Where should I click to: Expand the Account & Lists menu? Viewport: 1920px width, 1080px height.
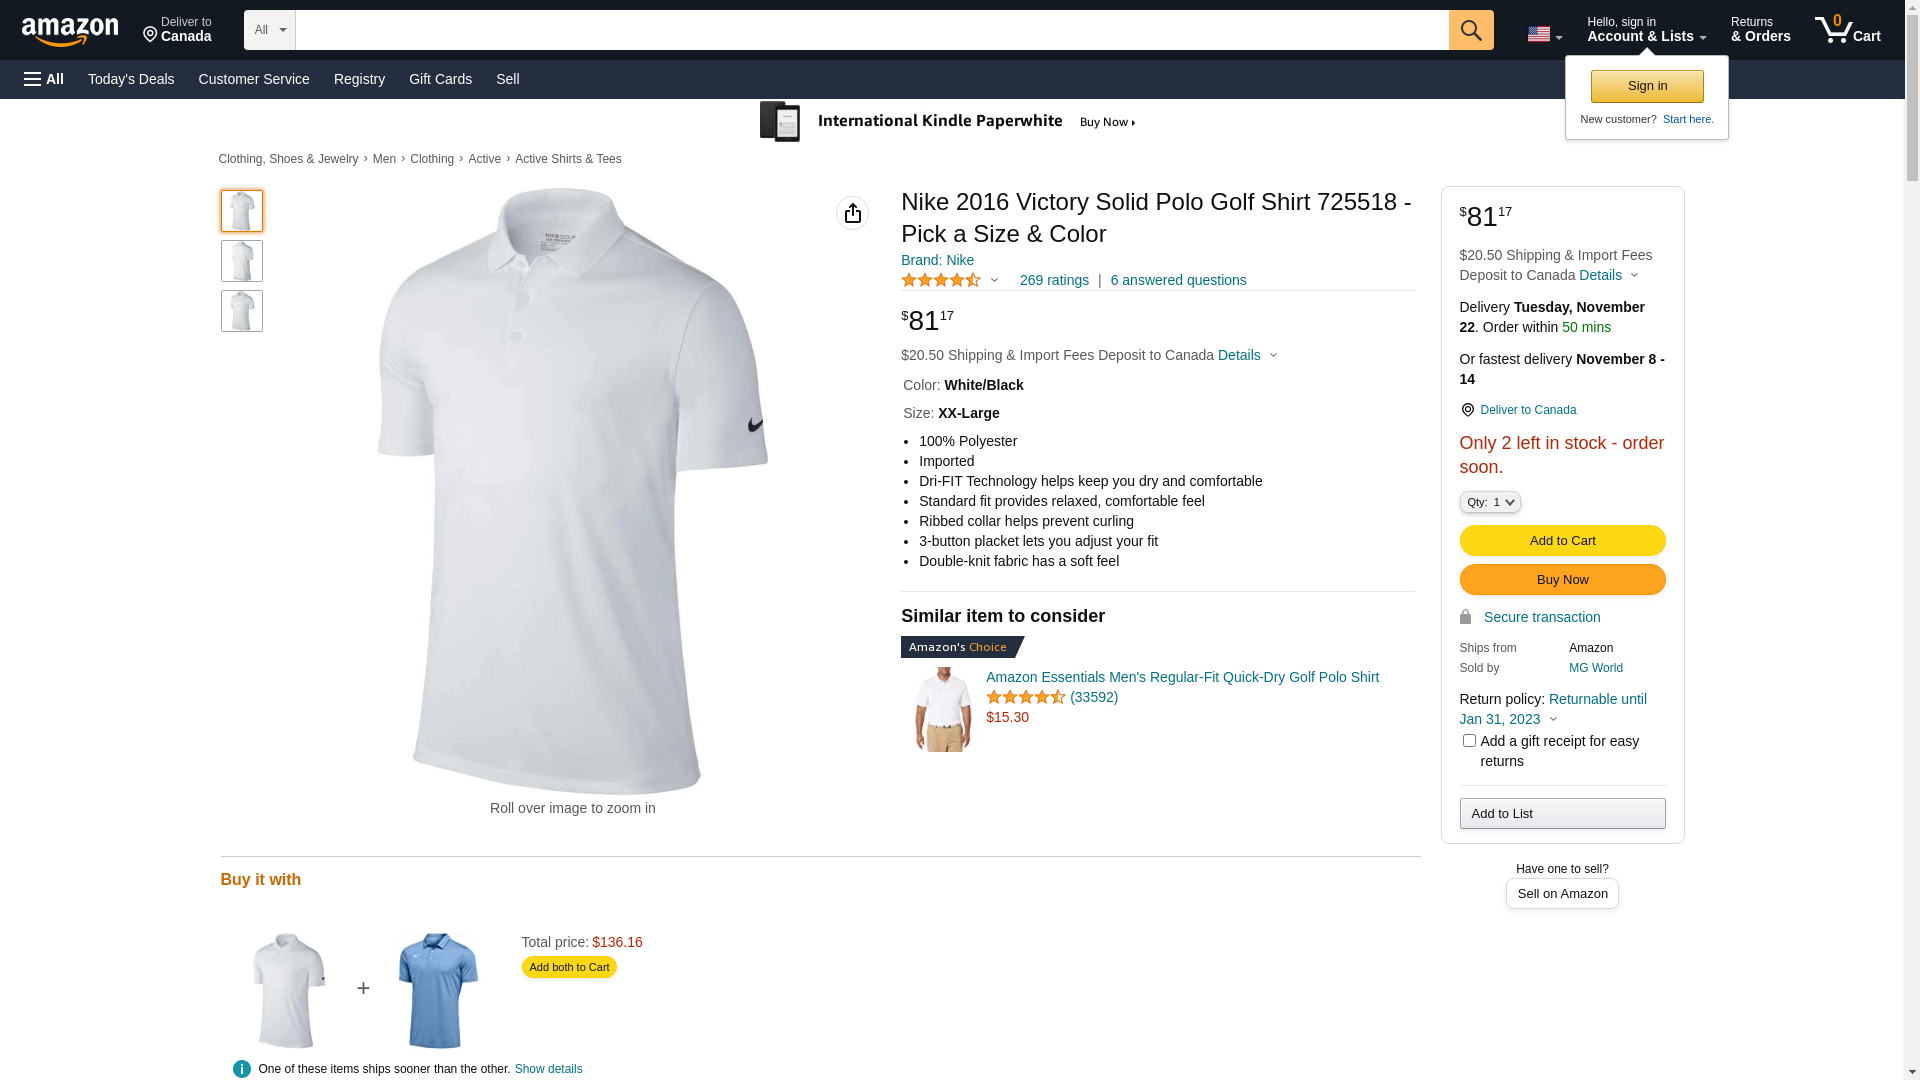[x=1646, y=30]
